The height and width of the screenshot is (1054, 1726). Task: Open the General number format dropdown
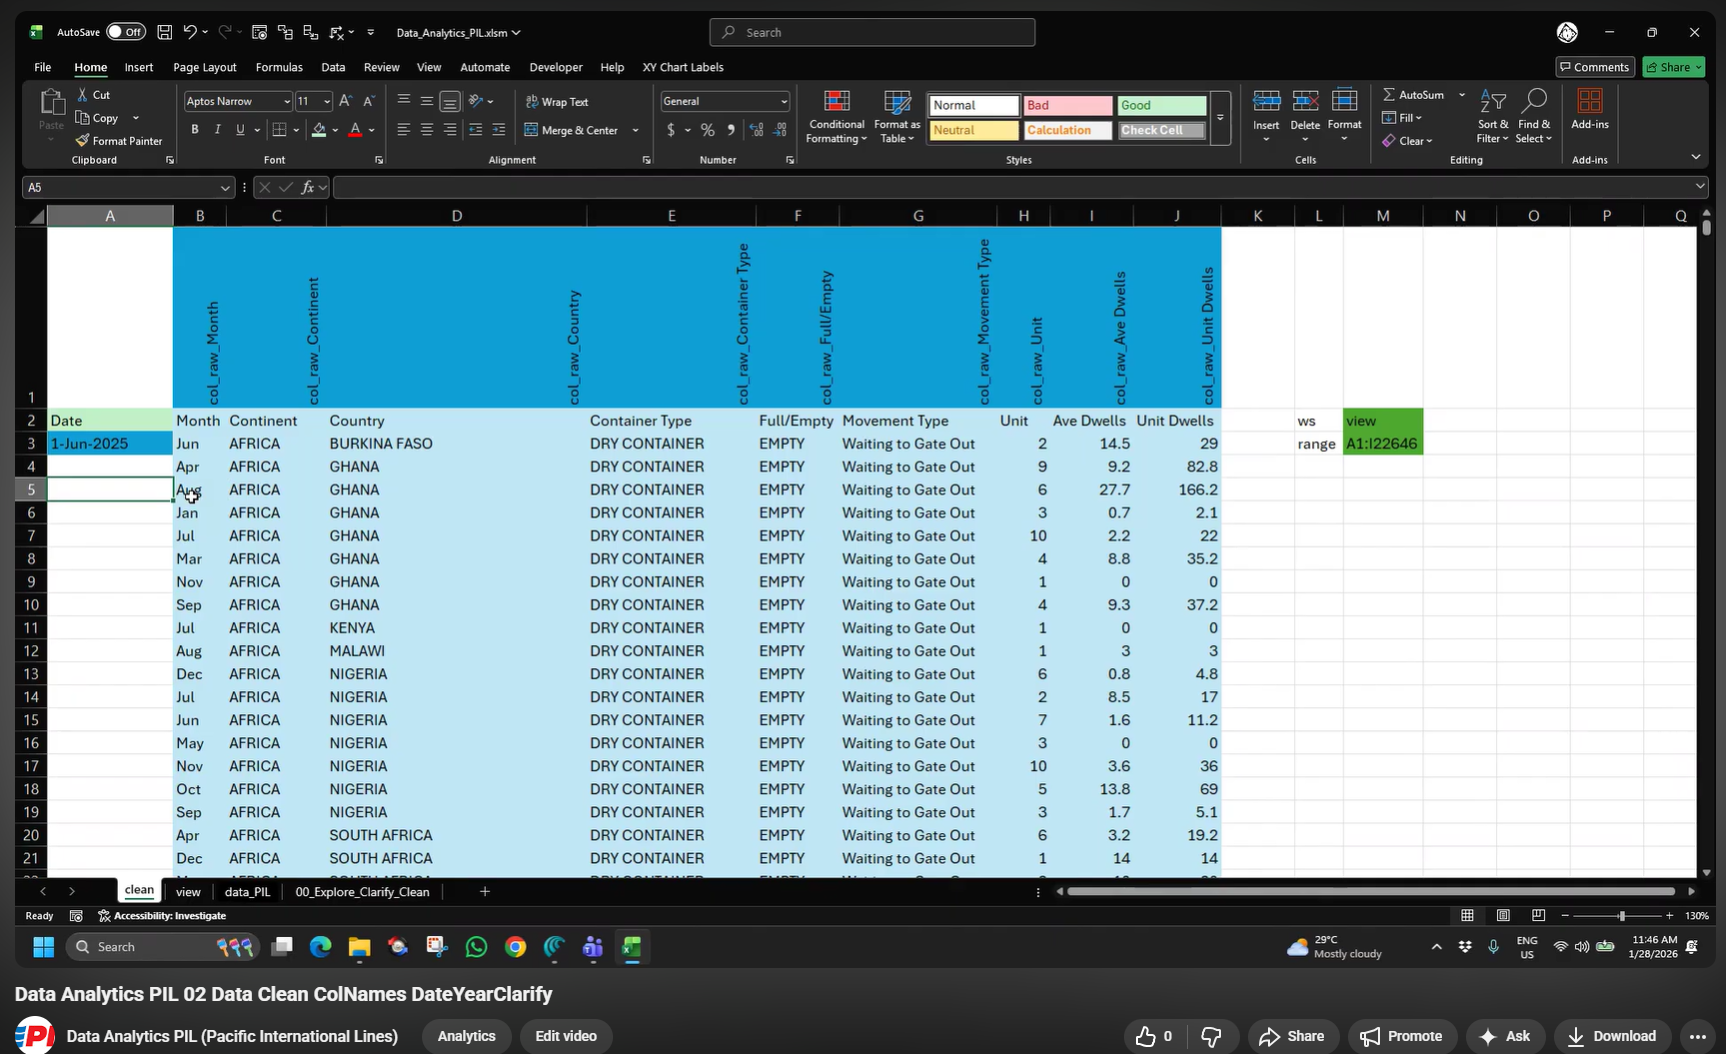(783, 101)
